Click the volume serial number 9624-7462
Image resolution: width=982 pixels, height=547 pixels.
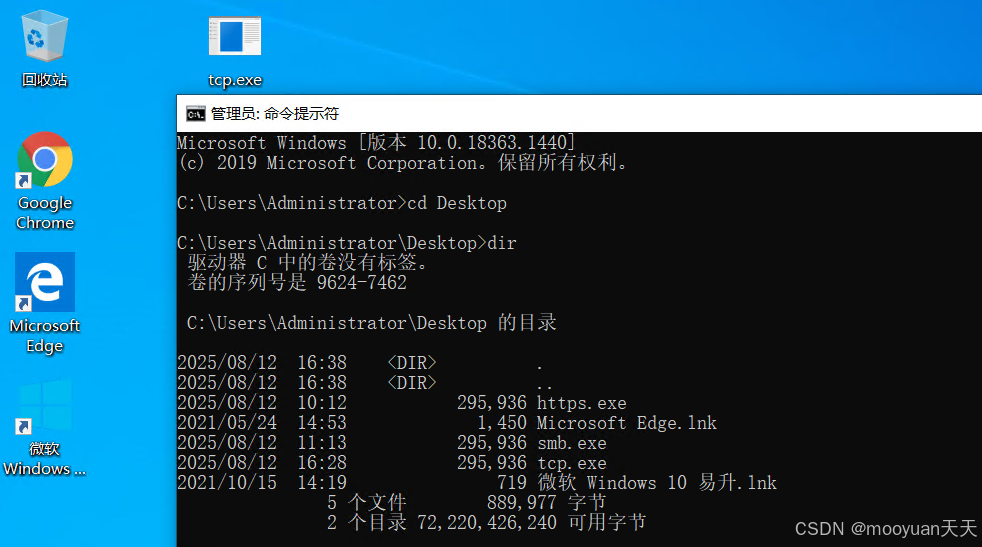tap(361, 283)
